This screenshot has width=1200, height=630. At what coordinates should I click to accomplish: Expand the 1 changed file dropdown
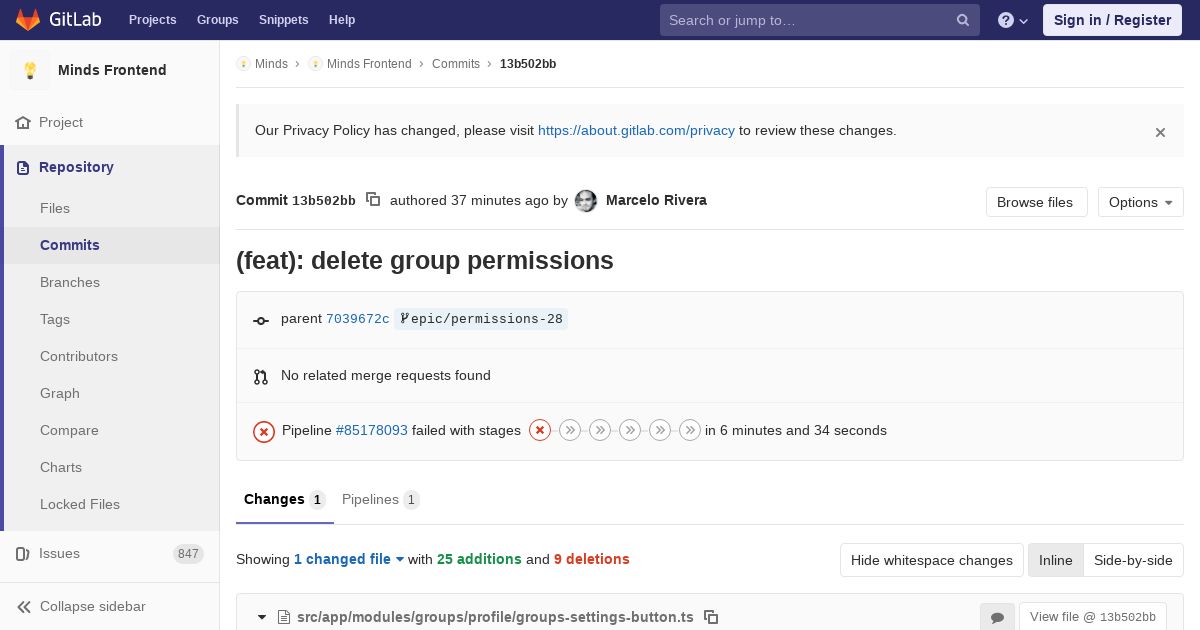pos(349,559)
